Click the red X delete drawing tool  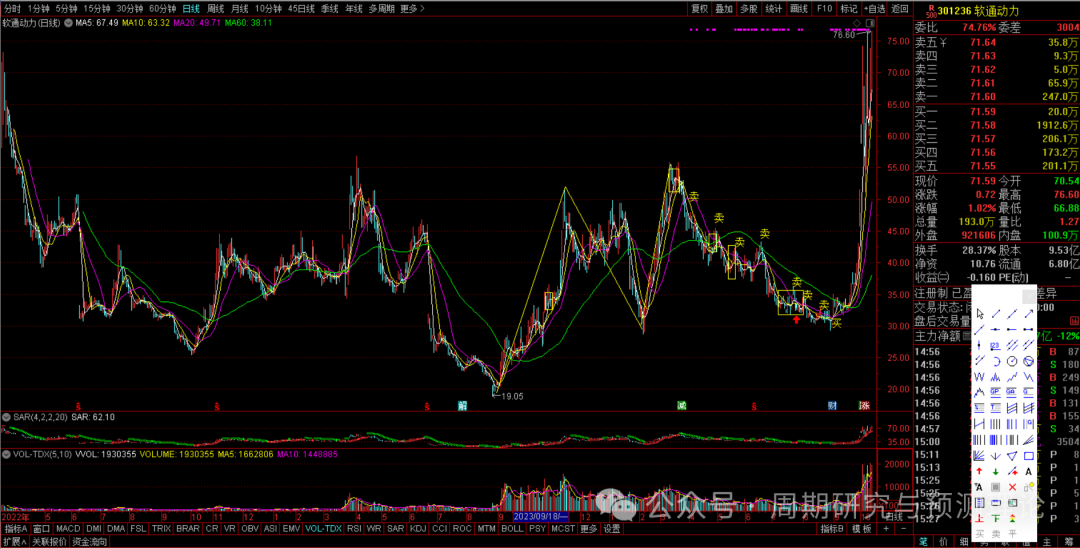tap(1012, 486)
